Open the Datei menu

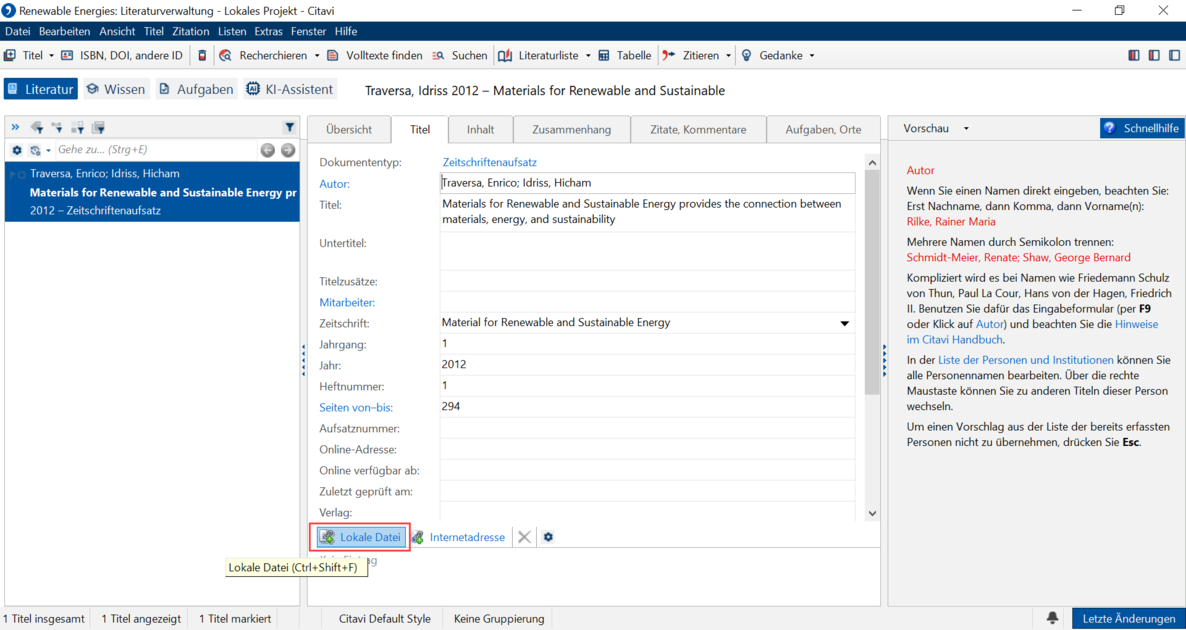click(17, 31)
